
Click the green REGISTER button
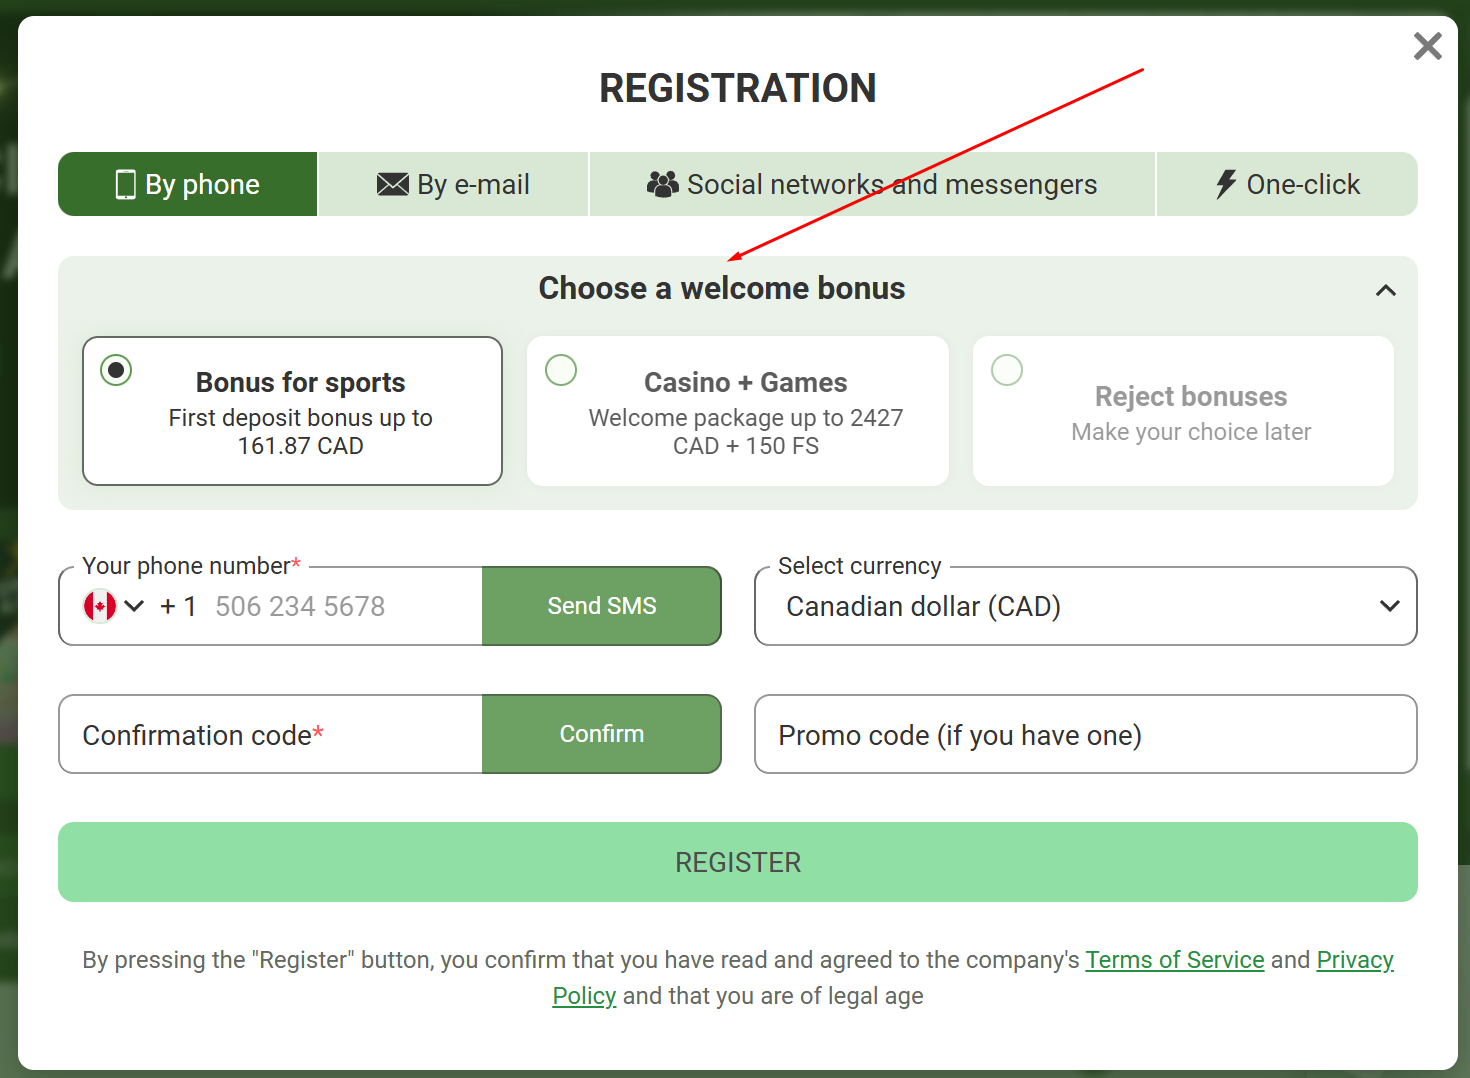[x=737, y=862]
